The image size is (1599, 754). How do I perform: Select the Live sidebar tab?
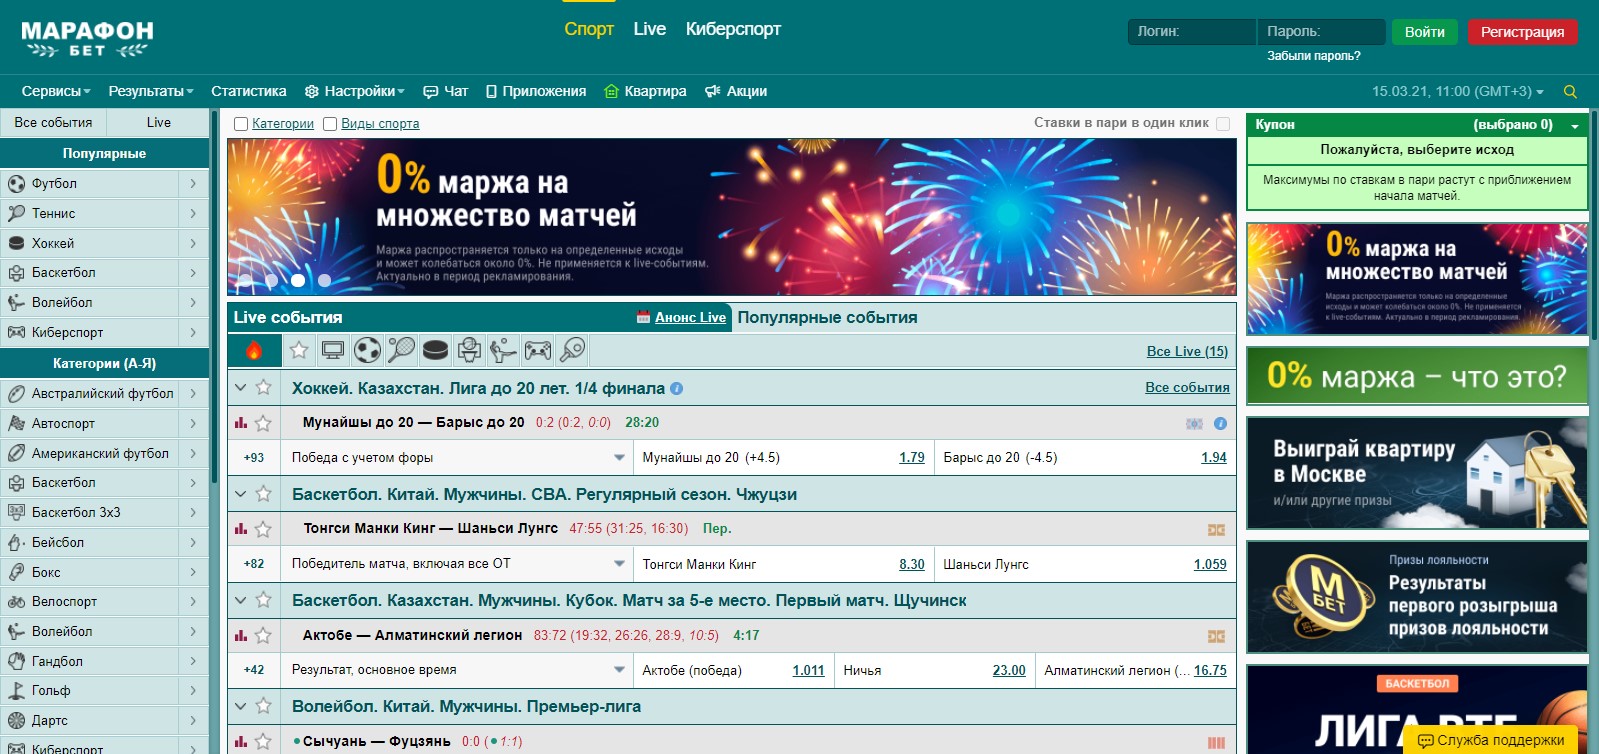(x=159, y=122)
